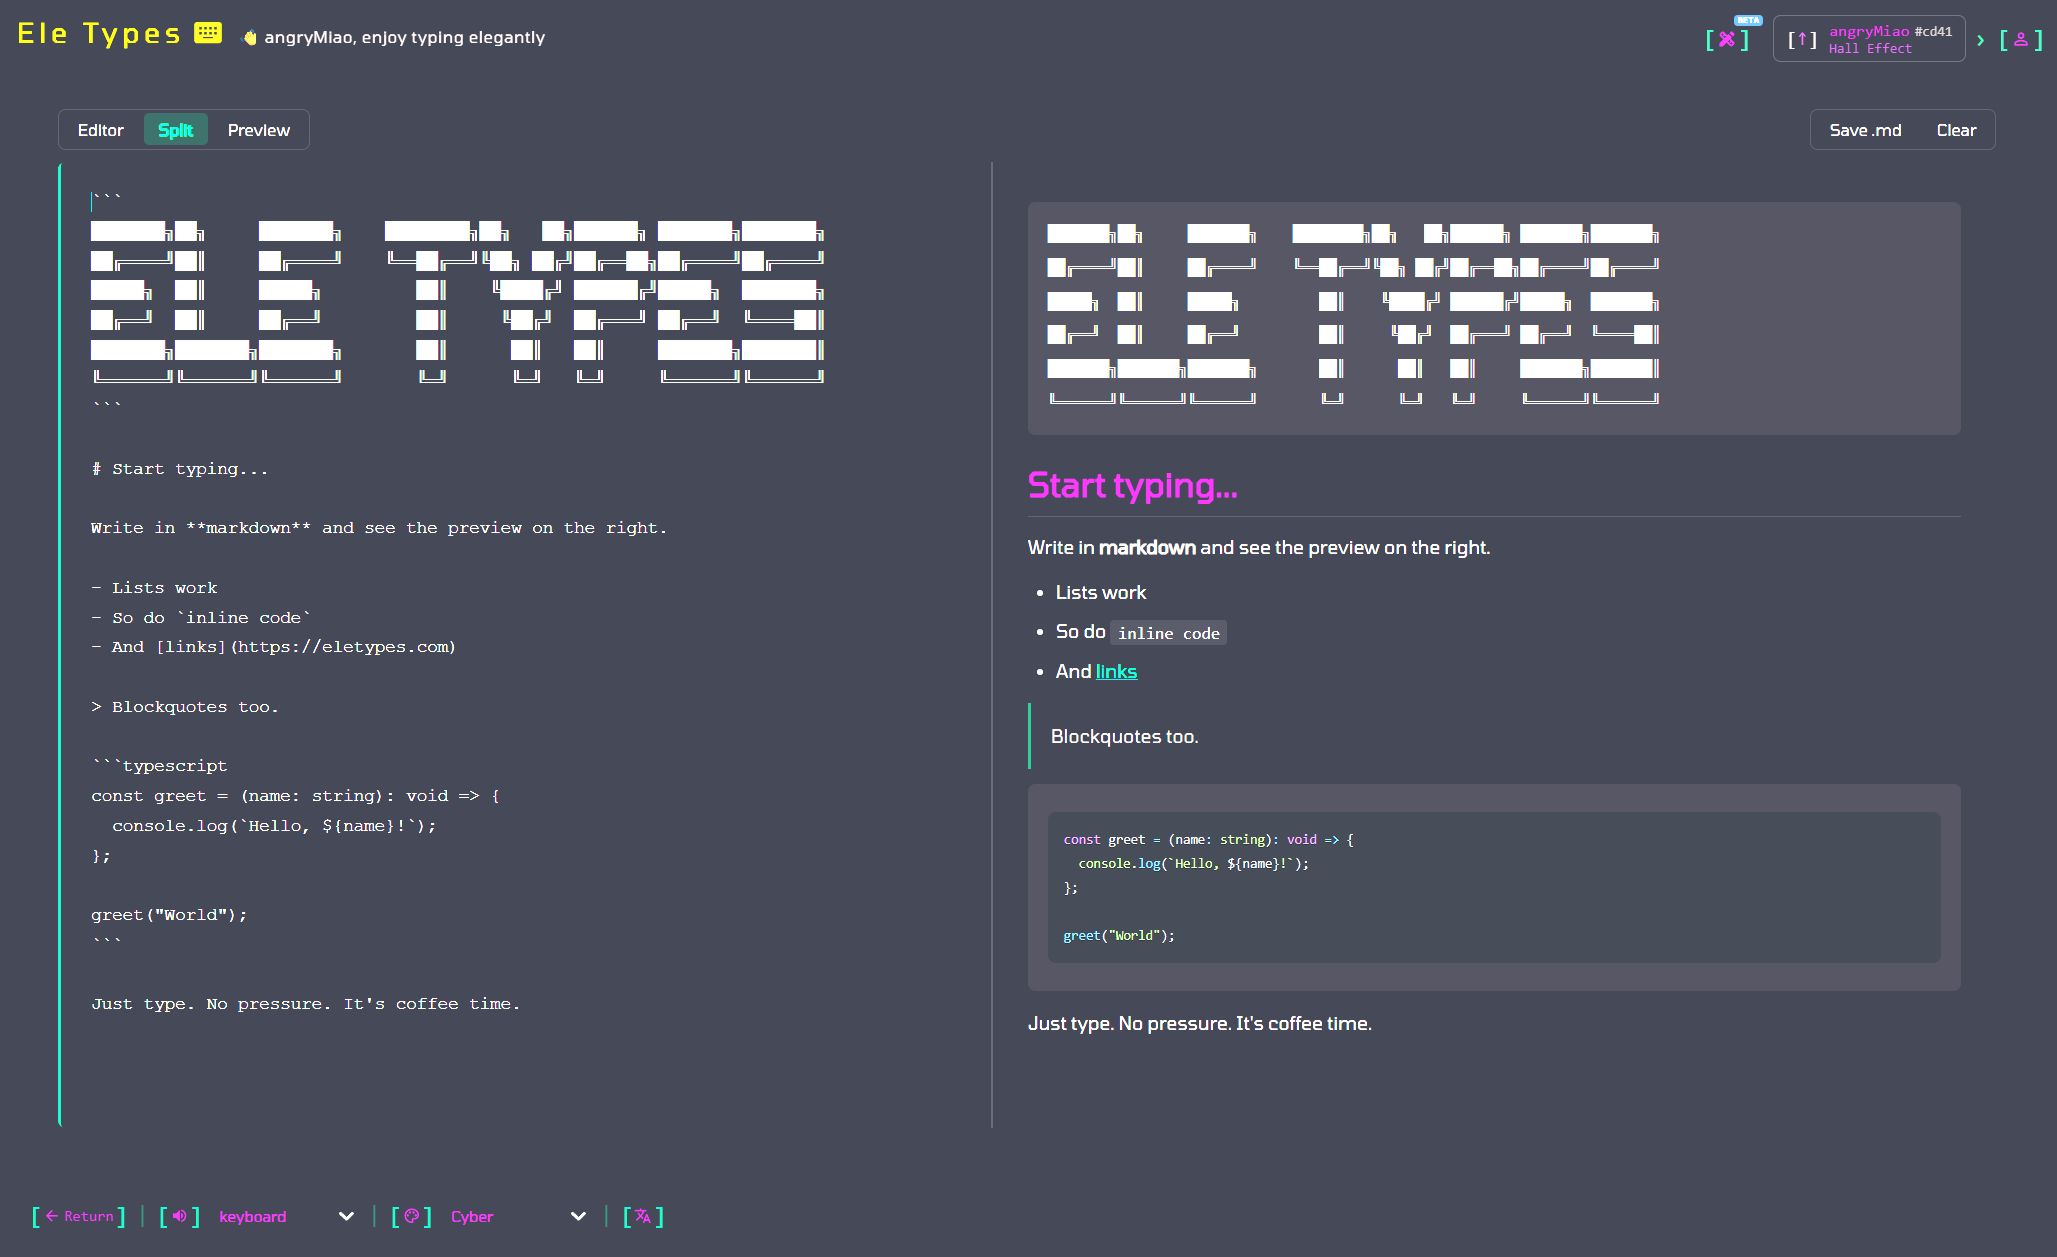Open the keyboard sound dropdown
Viewport: 2057px width, 1257px height.
pyautogui.click(x=286, y=1216)
